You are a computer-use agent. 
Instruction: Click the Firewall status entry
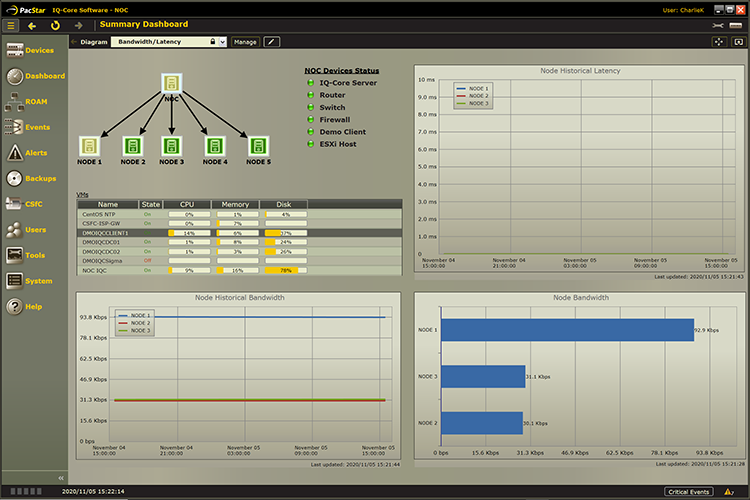click(x=329, y=120)
